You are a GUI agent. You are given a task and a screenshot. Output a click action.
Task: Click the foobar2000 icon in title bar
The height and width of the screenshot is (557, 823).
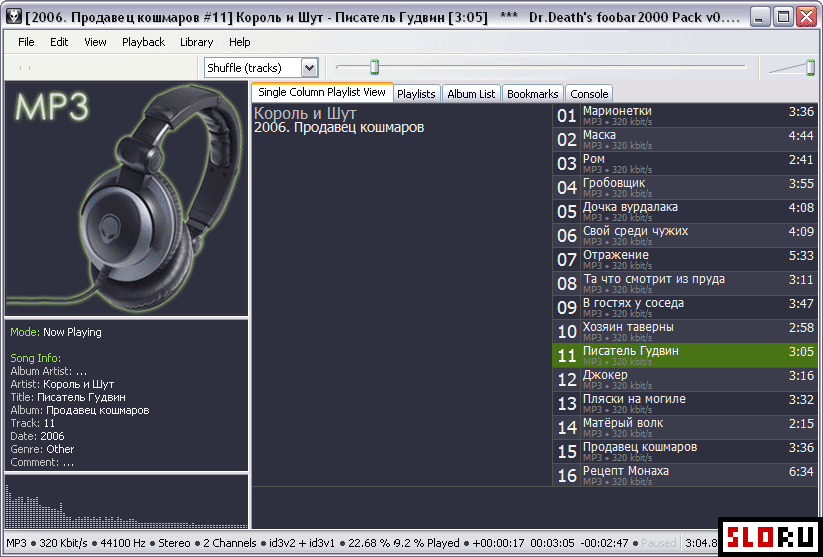(14, 17)
